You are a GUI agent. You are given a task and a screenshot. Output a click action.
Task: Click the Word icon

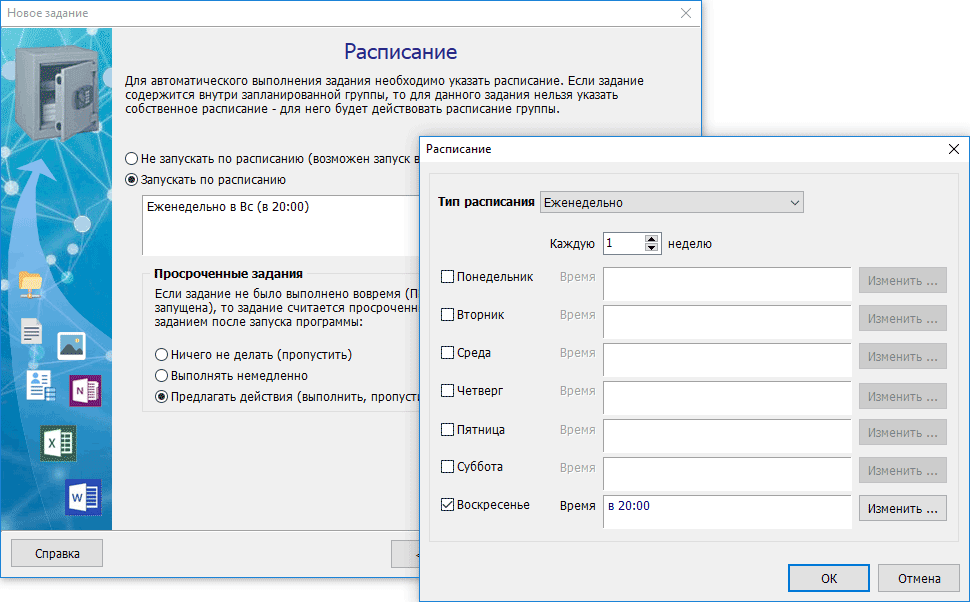(83, 496)
